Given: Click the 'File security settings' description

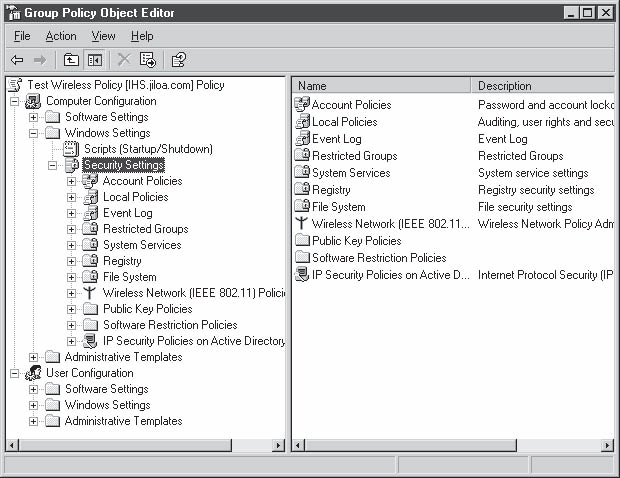Looking at the screenshot, I should (525, 207).
